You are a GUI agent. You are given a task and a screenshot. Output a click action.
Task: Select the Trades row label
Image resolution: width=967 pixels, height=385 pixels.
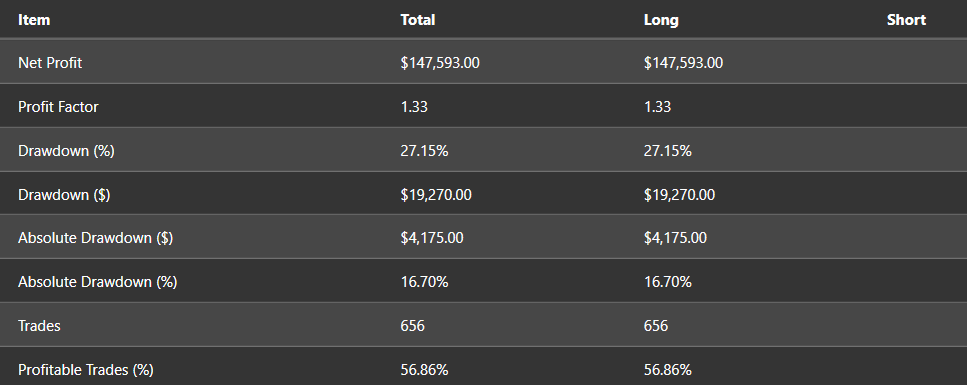tap(39, 326)
